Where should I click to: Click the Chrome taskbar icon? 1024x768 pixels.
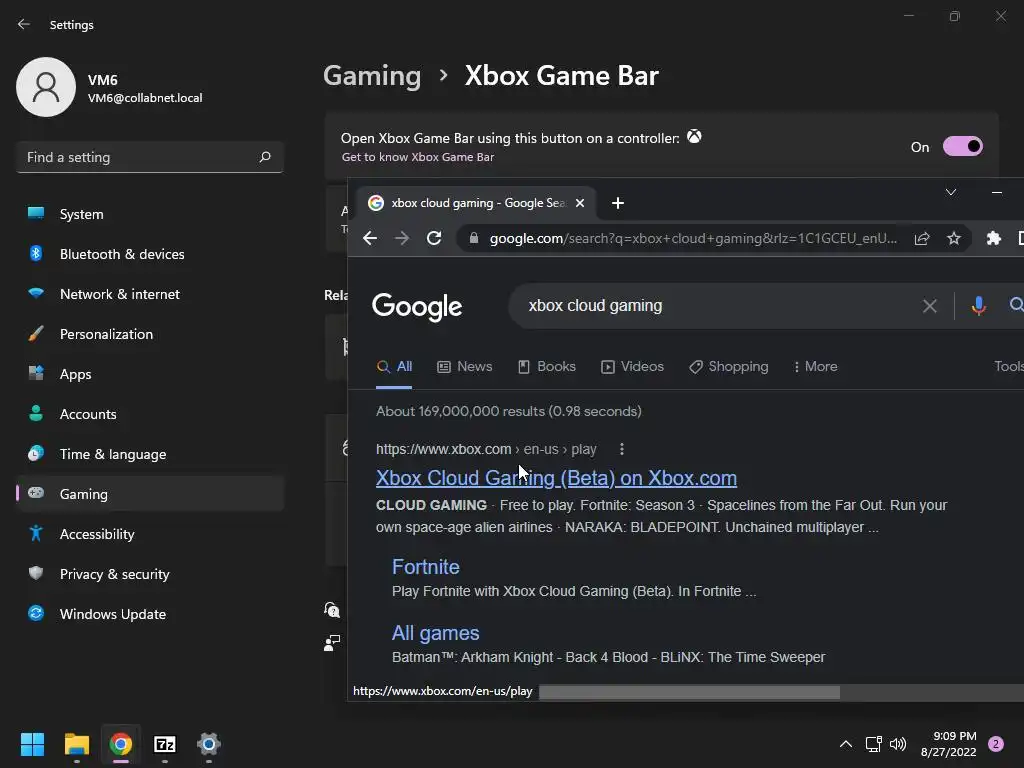point(121,744)
